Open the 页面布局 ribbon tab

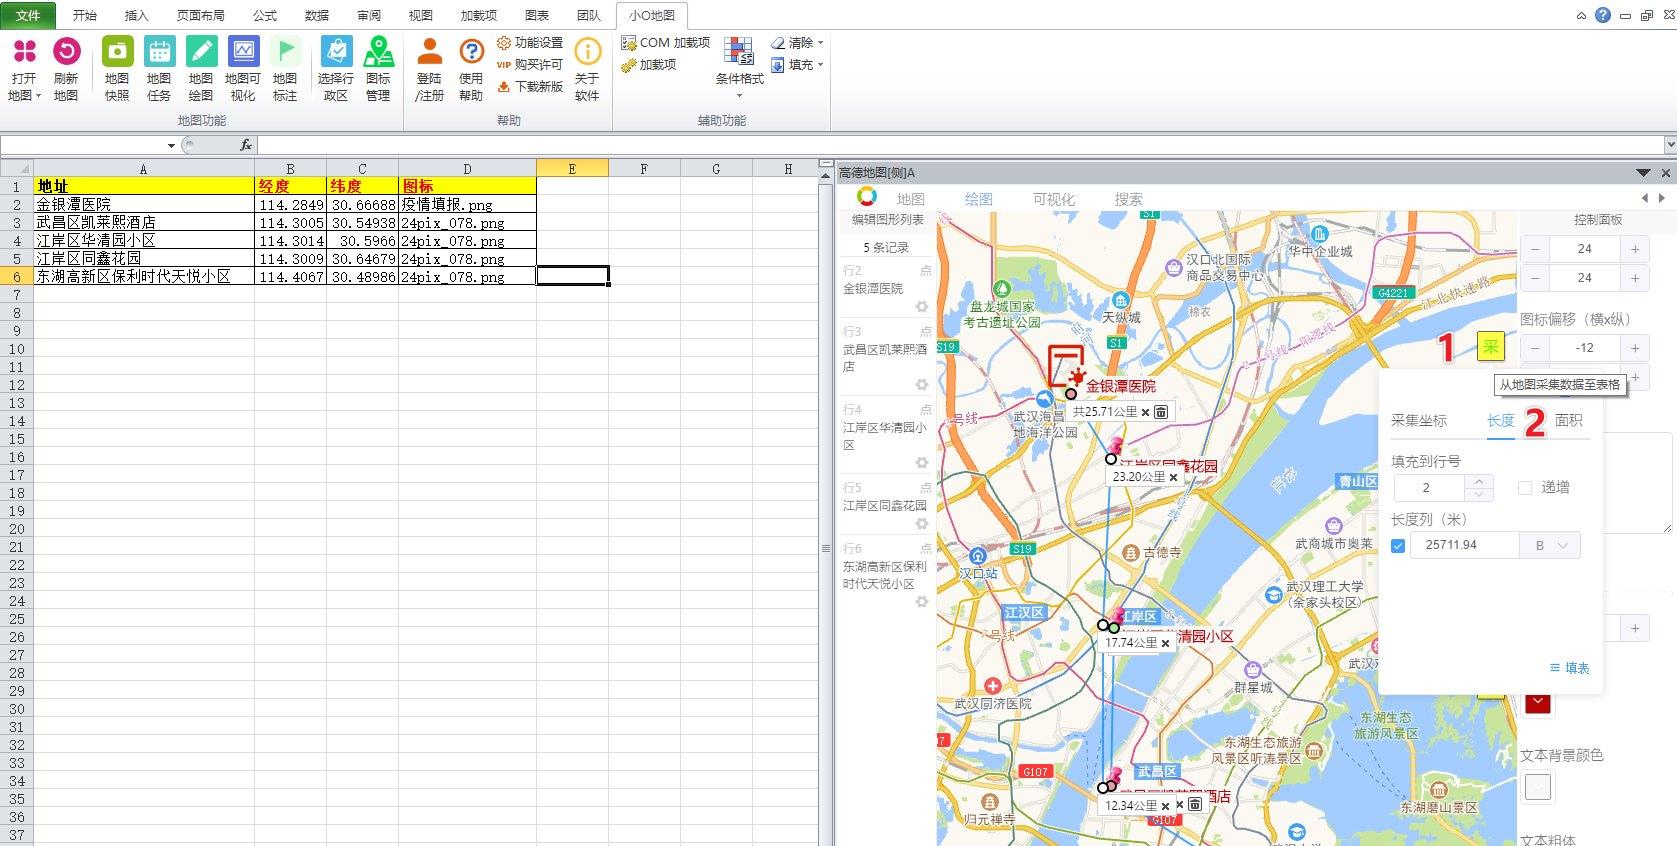201,15
